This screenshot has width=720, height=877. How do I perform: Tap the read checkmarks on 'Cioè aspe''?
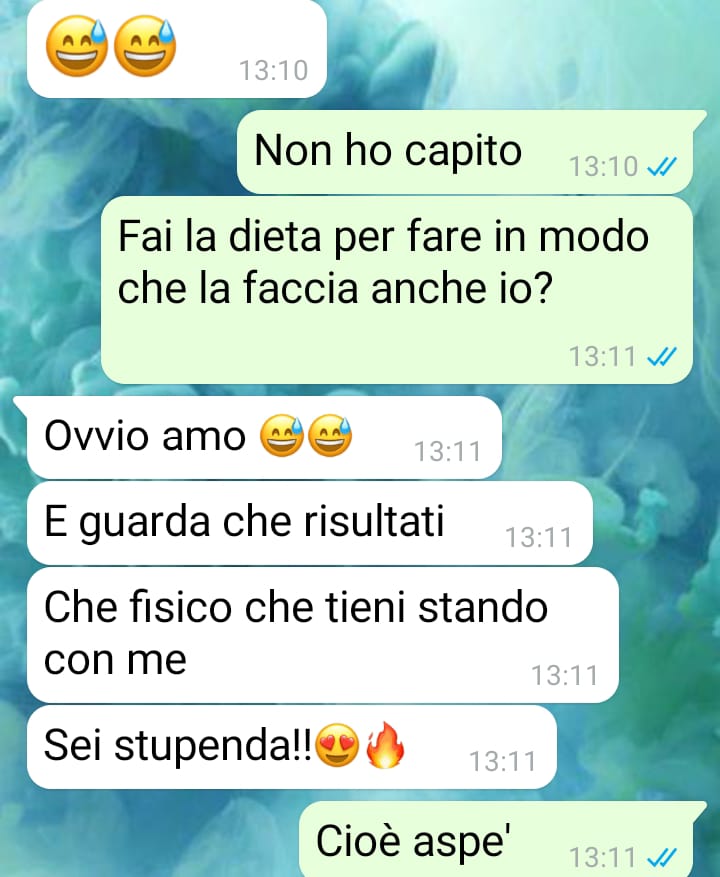(662, 856)
